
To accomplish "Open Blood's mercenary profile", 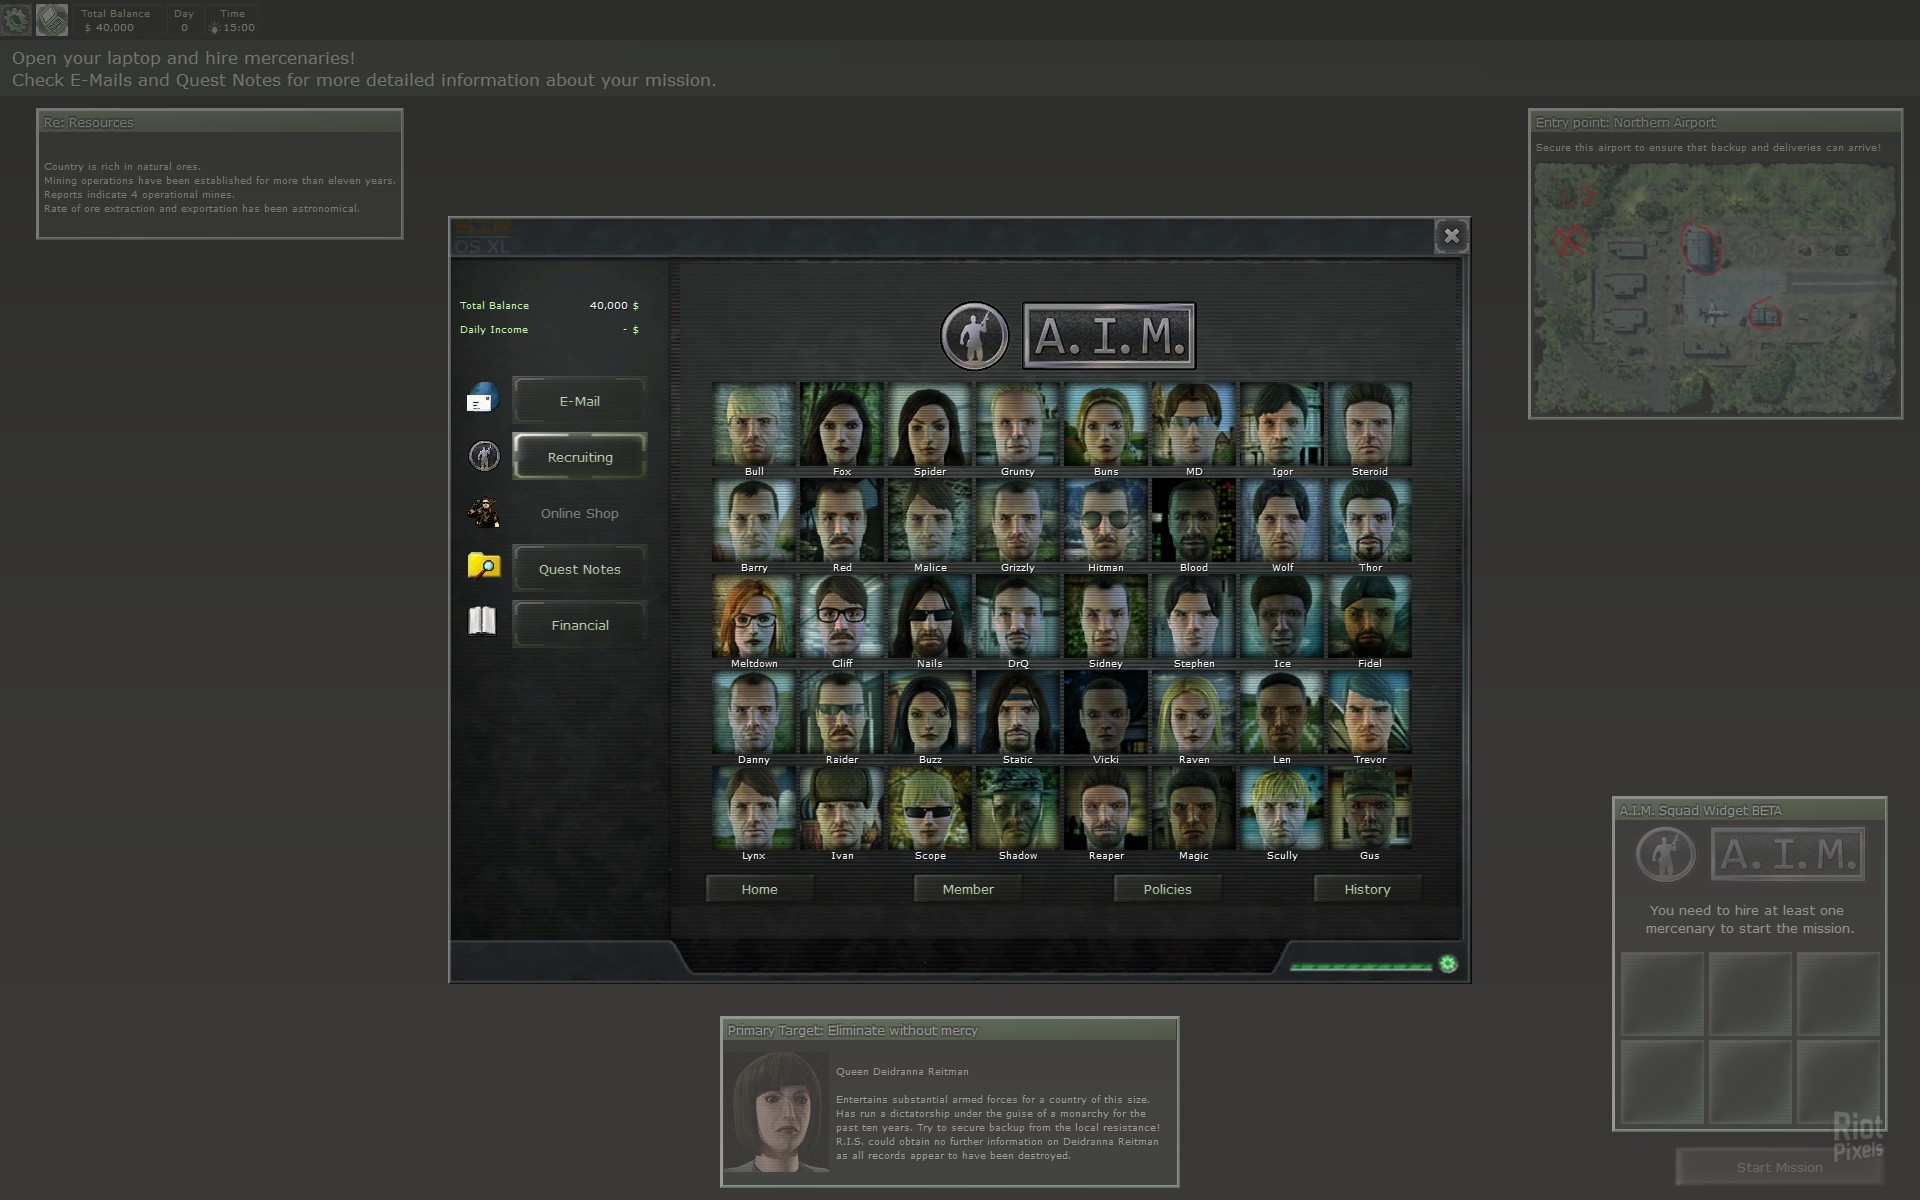I will point(1194,520).
